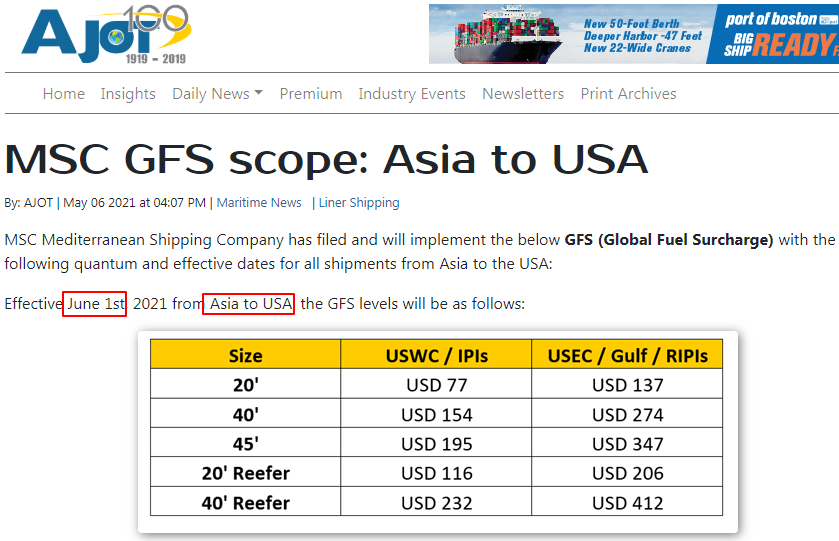Viewport: 839px width, 541px height.
Task: Navigate to Industry Events
Action: [x=412, y=94]
